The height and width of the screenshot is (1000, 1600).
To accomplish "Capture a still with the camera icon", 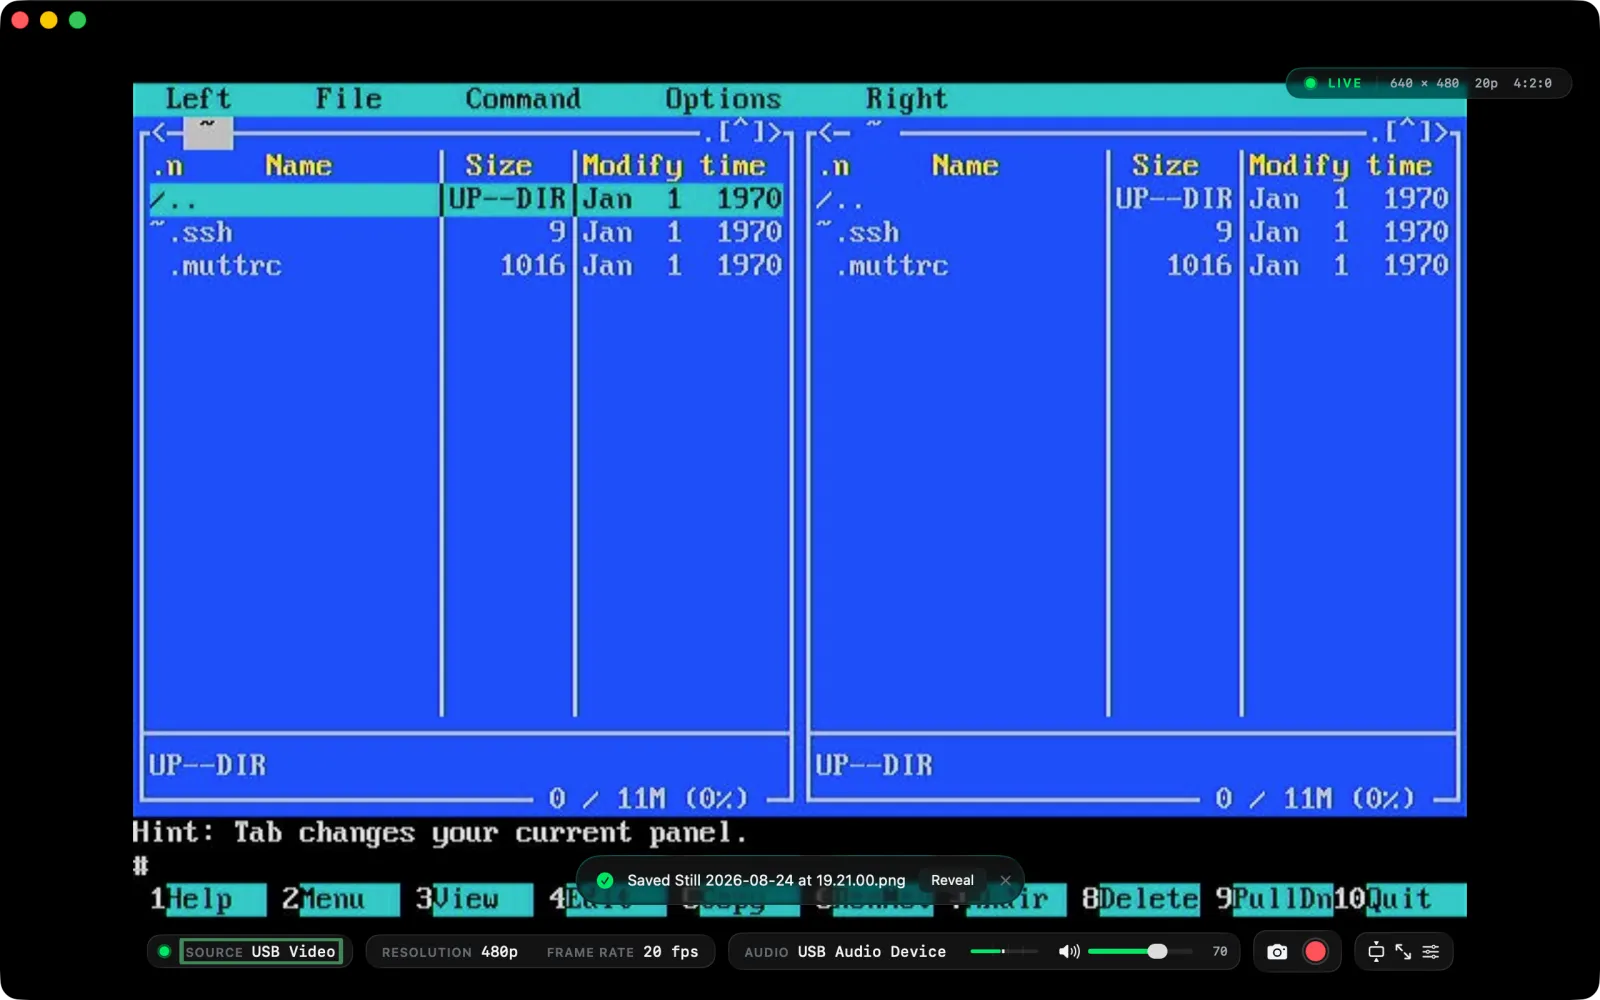I will tap(1277, 952).
